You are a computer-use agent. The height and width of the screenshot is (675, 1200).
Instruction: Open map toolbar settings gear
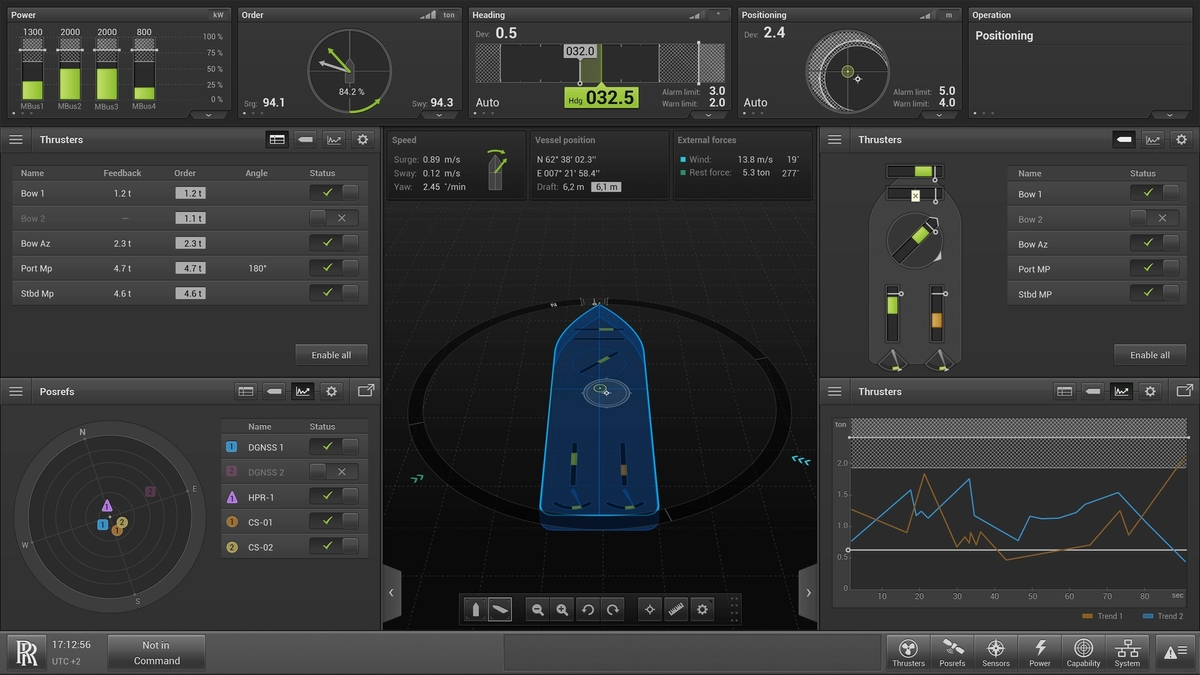[x=703, y=609]
